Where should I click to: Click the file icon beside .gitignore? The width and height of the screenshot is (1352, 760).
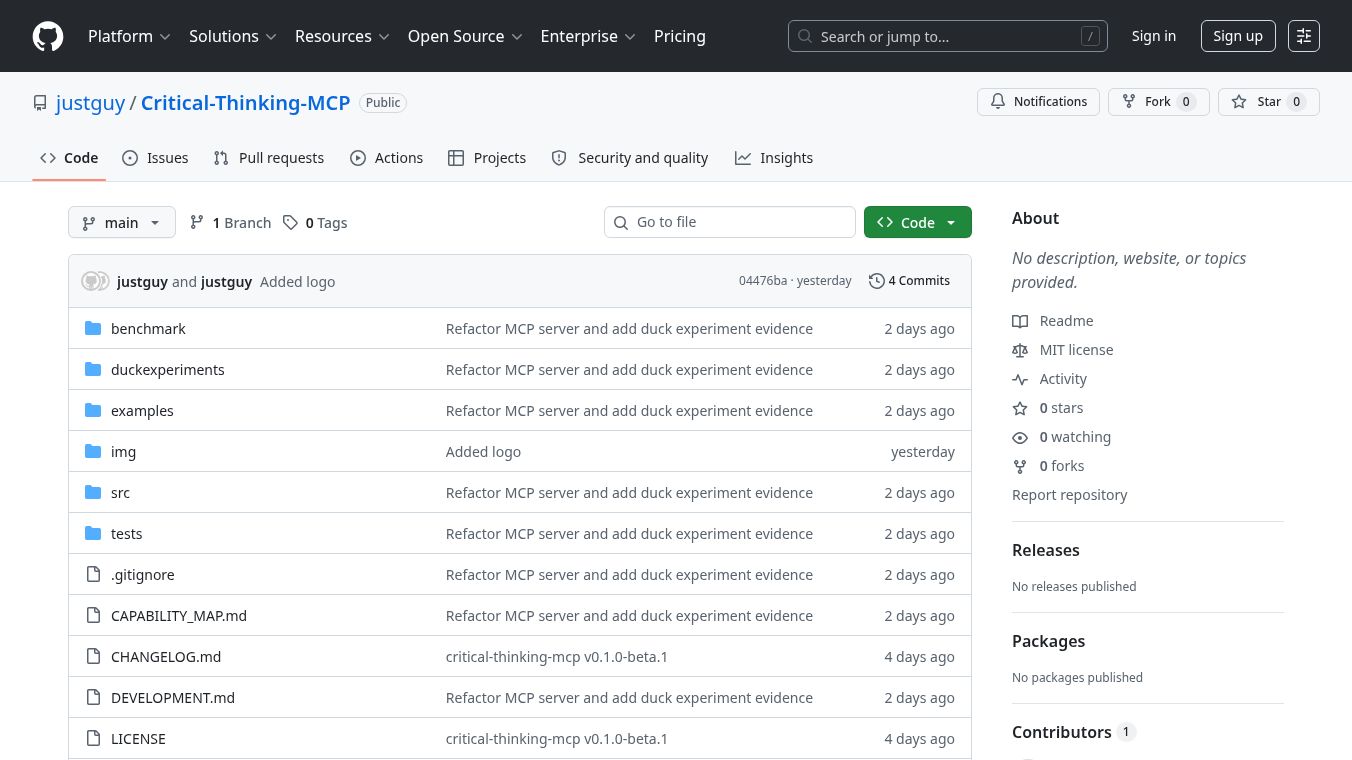coord(93,574)
